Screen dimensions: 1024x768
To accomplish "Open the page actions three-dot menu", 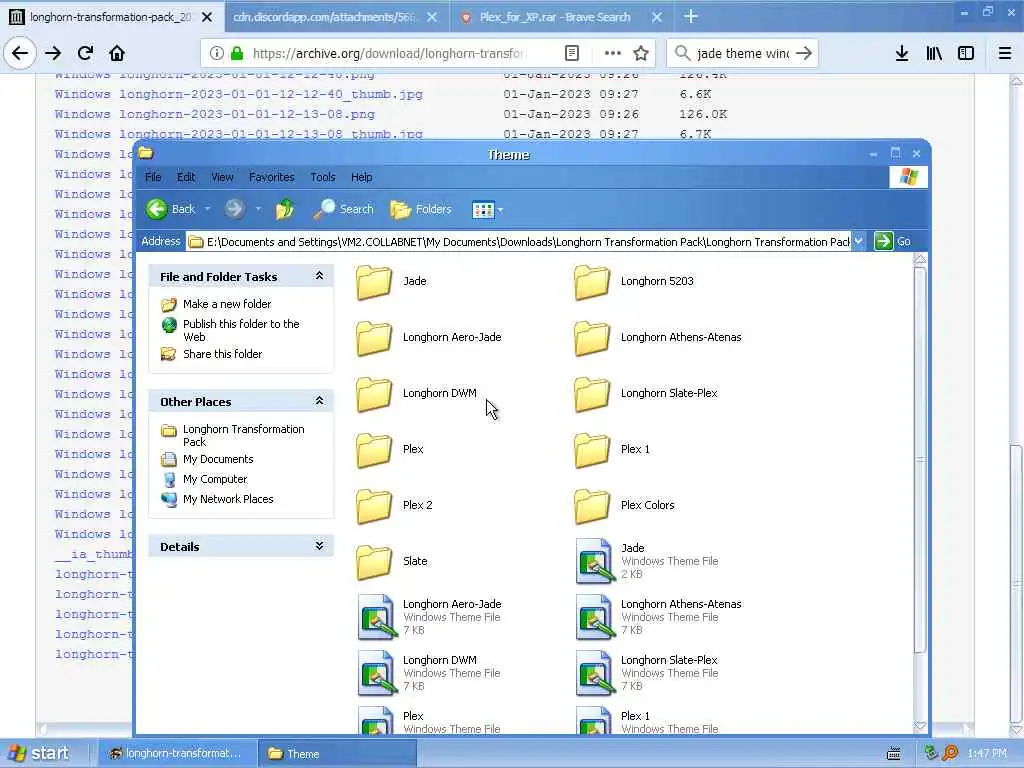I will [x=612, y=53].
